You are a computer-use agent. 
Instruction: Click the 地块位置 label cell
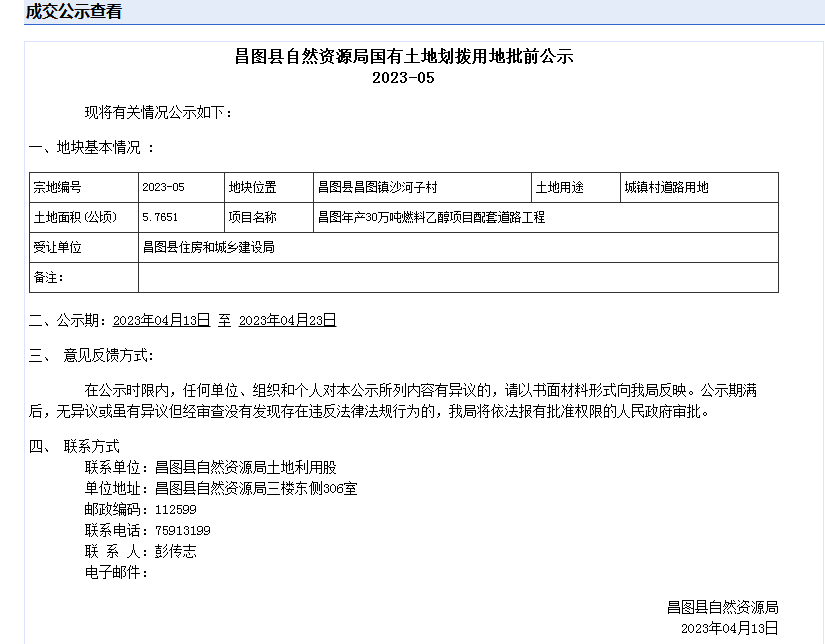tap(269, 187)
